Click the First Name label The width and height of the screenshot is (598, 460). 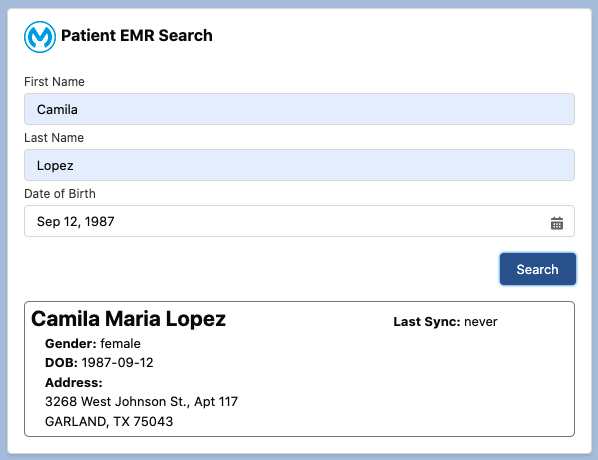pos(54,82)
